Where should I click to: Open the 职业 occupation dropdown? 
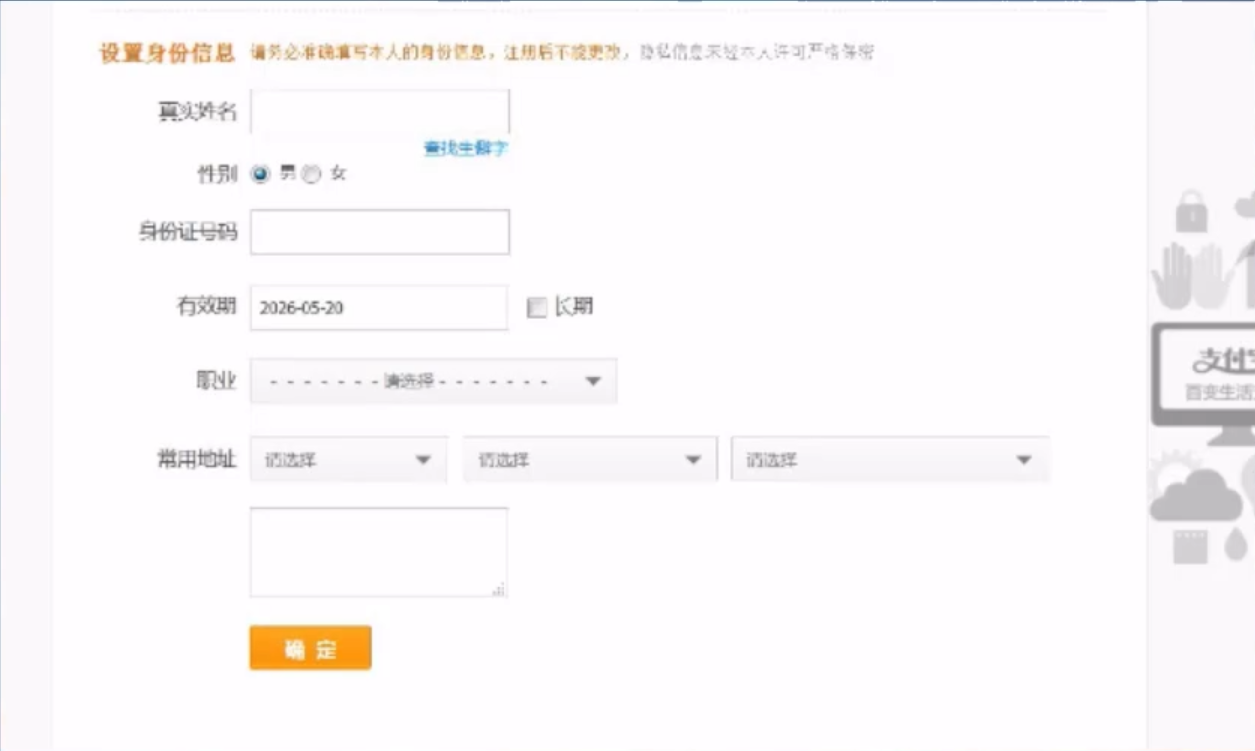tap(433, 381)
